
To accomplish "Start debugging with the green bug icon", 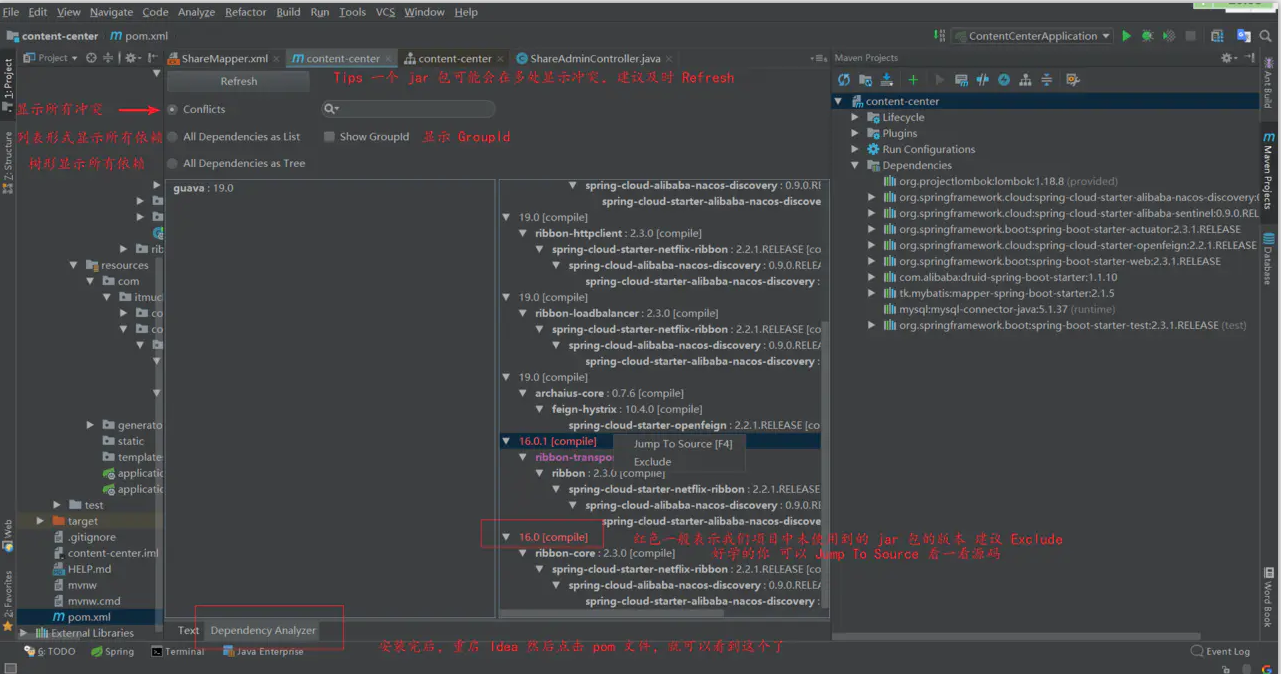I will (x=1147, y=36).
